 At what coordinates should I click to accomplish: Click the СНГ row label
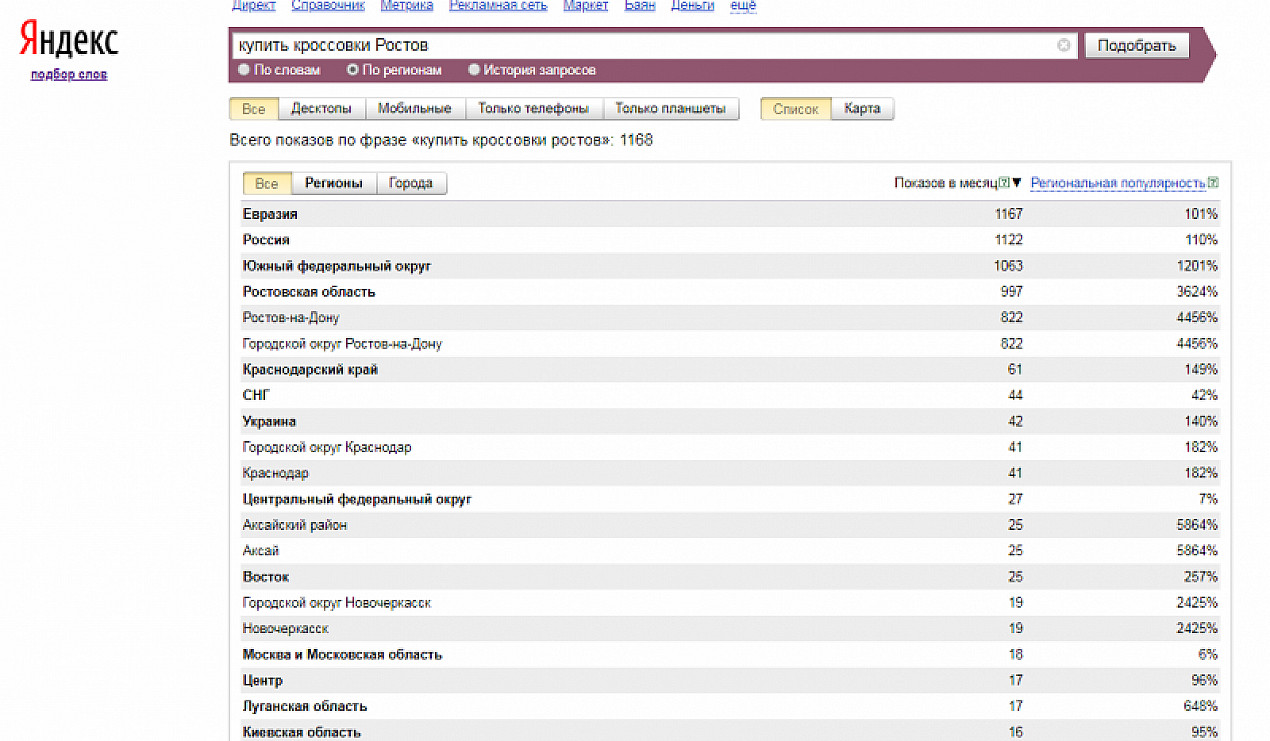pyautogui.click(x=256, y=396)
